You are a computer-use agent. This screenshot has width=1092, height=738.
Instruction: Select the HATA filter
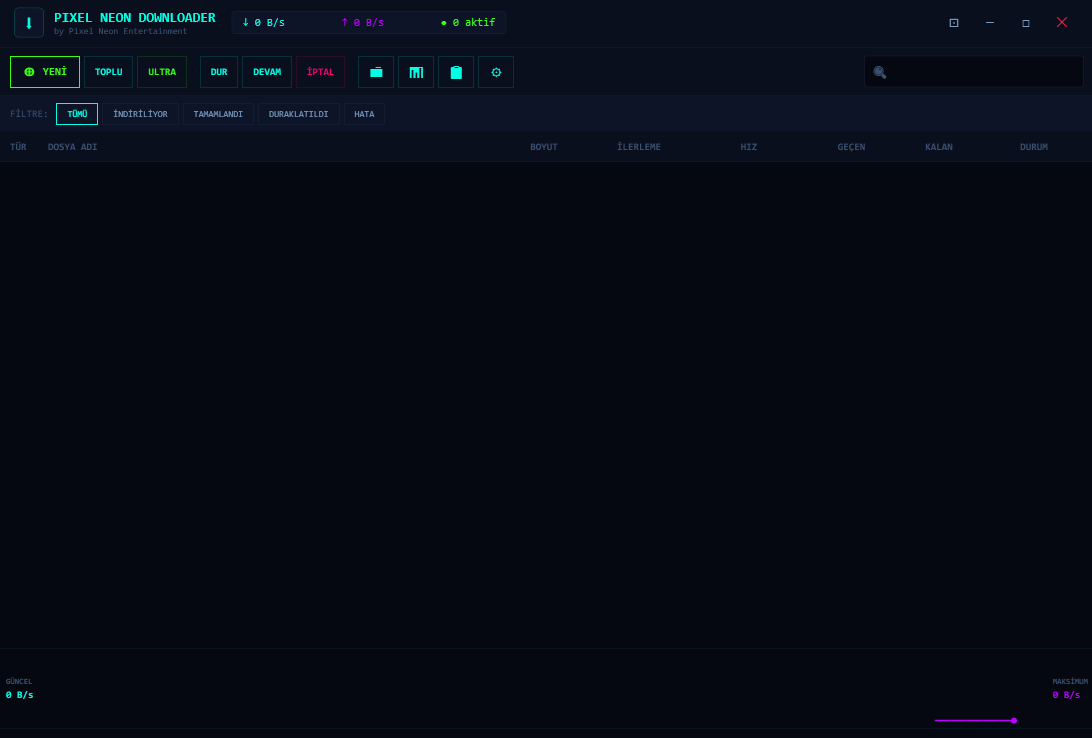(x=364, y=114)
